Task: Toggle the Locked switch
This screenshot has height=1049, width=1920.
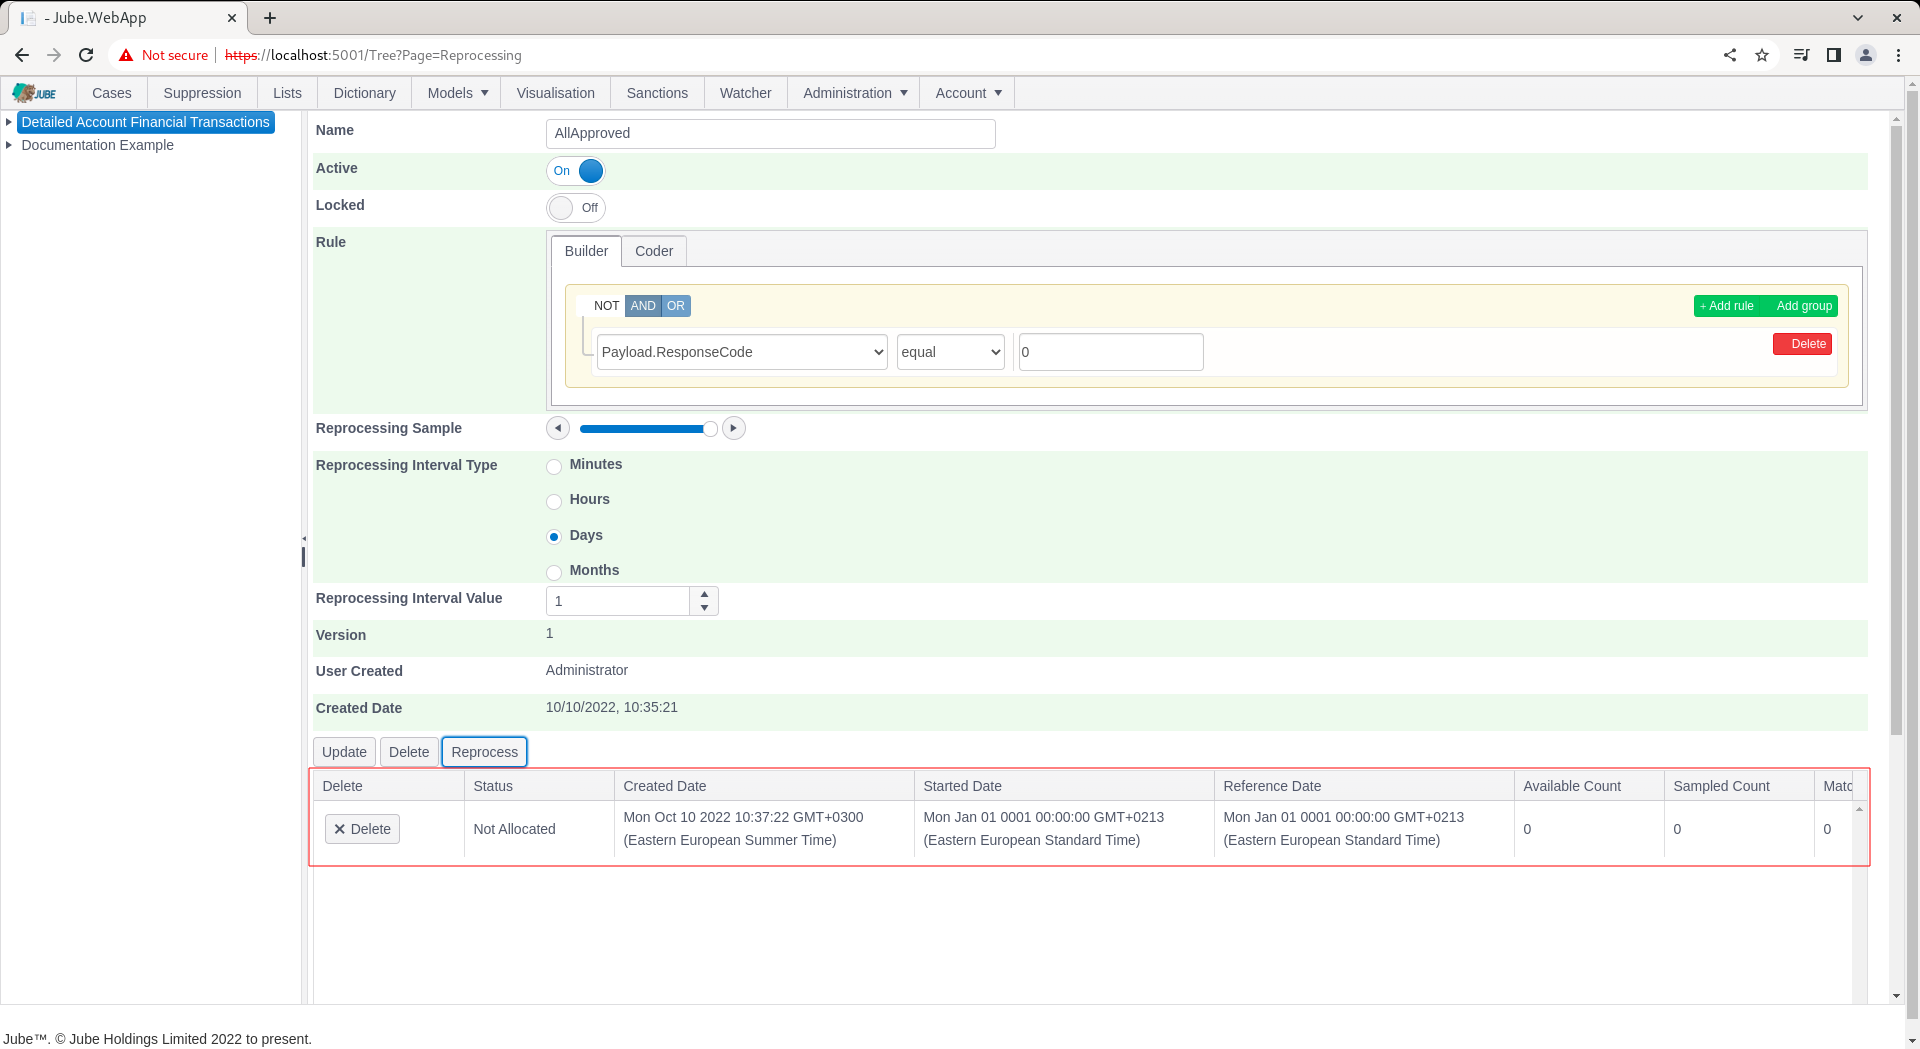Action: (x=576, y=208)
